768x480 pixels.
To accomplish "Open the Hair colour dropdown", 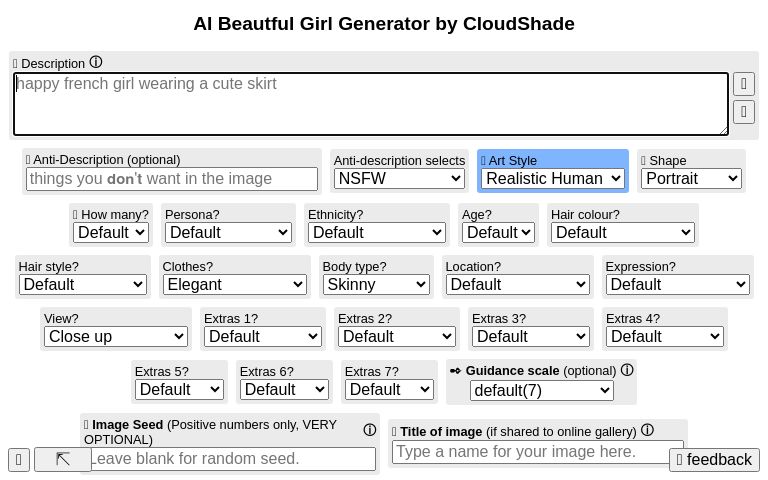I will pyautogui.click(x=622, y=232).
